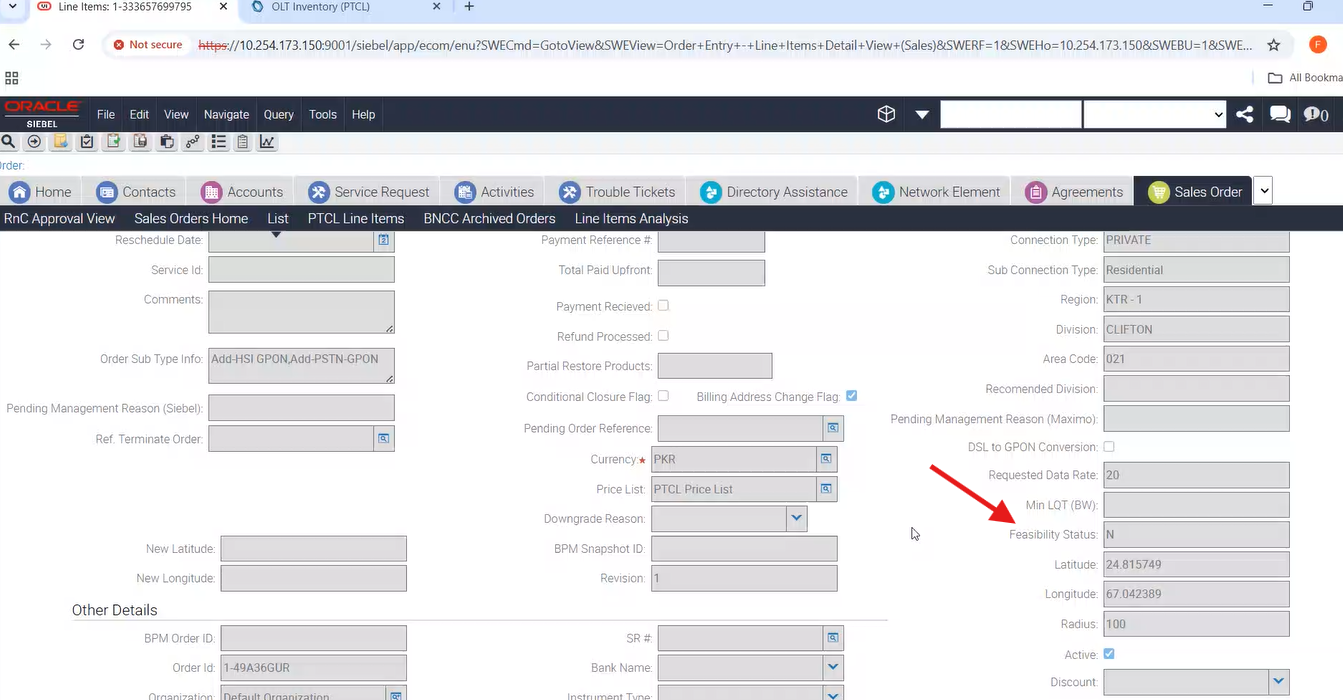Uncheck the Billing Address Change Flag checkbox
The image size is (1343, 700).
pos(851,396)
